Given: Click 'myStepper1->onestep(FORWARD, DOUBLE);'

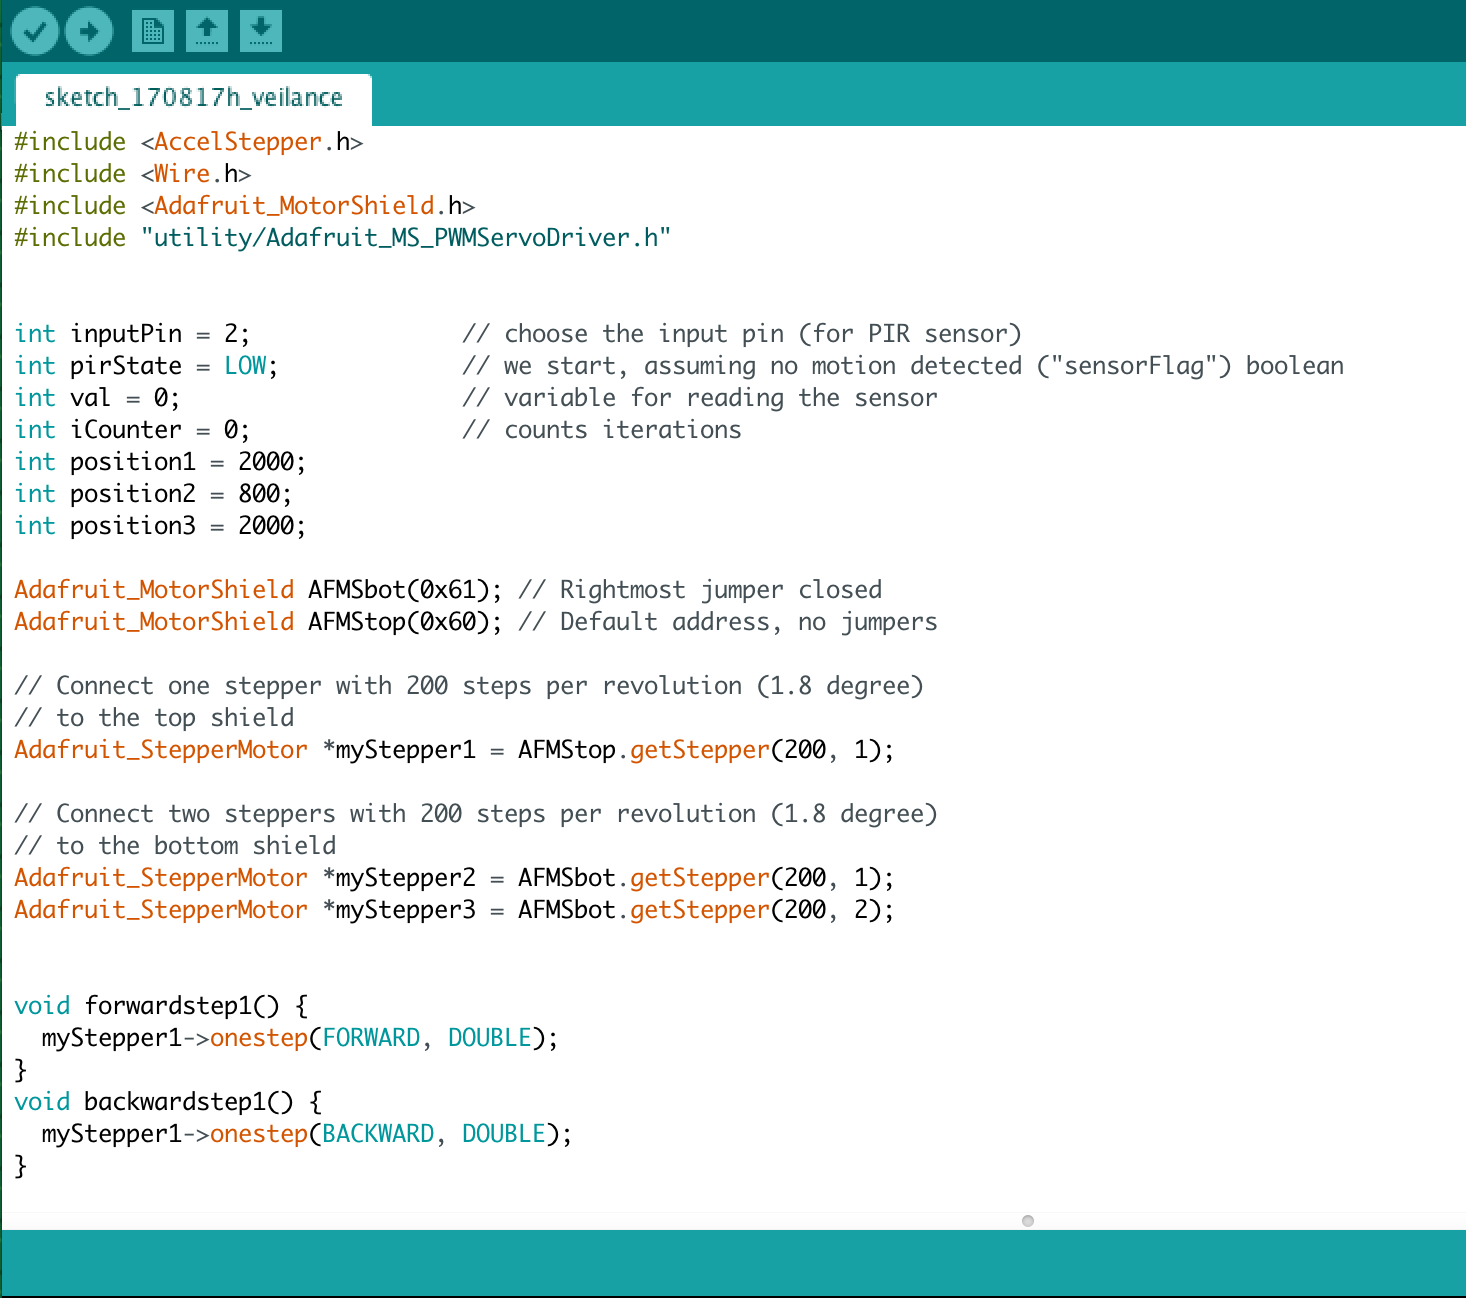Looking at the screenshot, I should (300, 1038).
